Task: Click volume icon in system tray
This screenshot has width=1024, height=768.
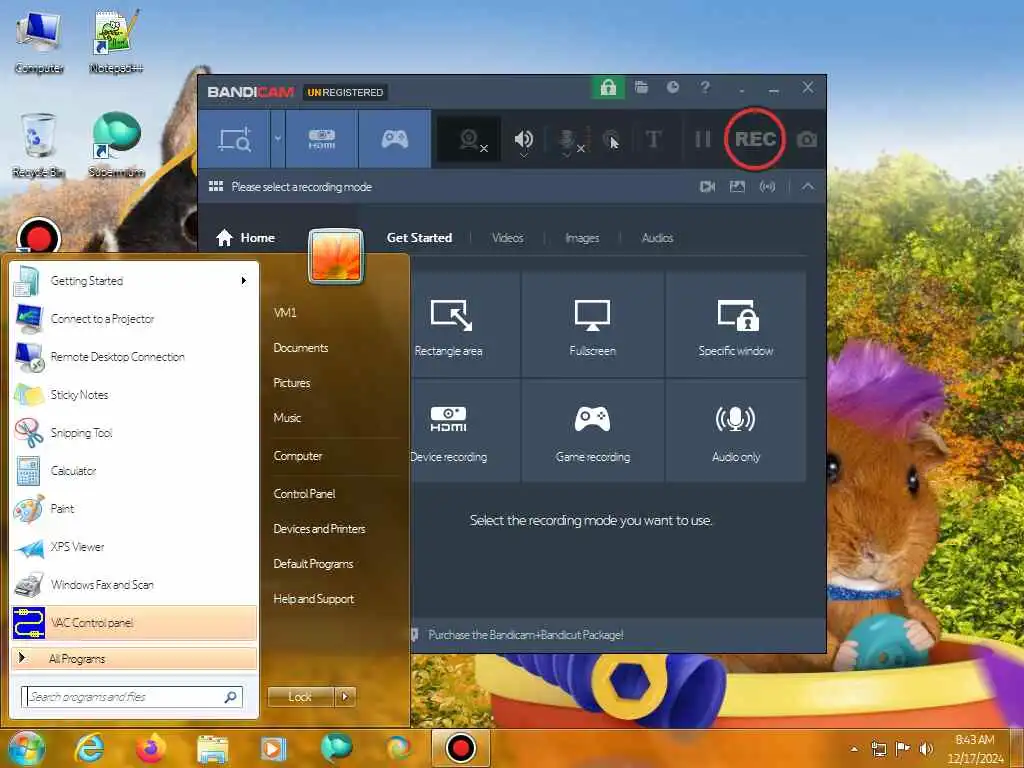Action: (x=926, y=749)
